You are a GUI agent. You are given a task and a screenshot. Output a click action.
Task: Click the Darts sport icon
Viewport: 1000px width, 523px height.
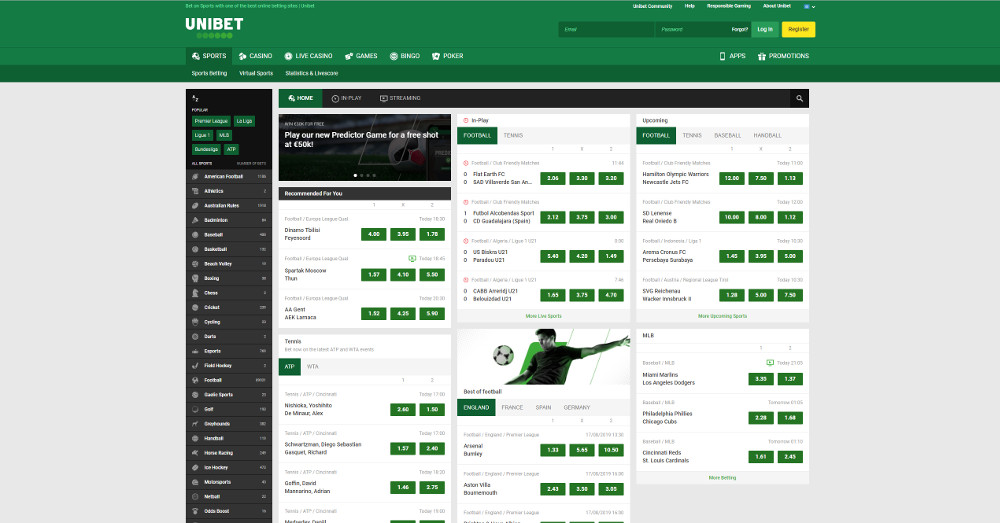[196, 336]
